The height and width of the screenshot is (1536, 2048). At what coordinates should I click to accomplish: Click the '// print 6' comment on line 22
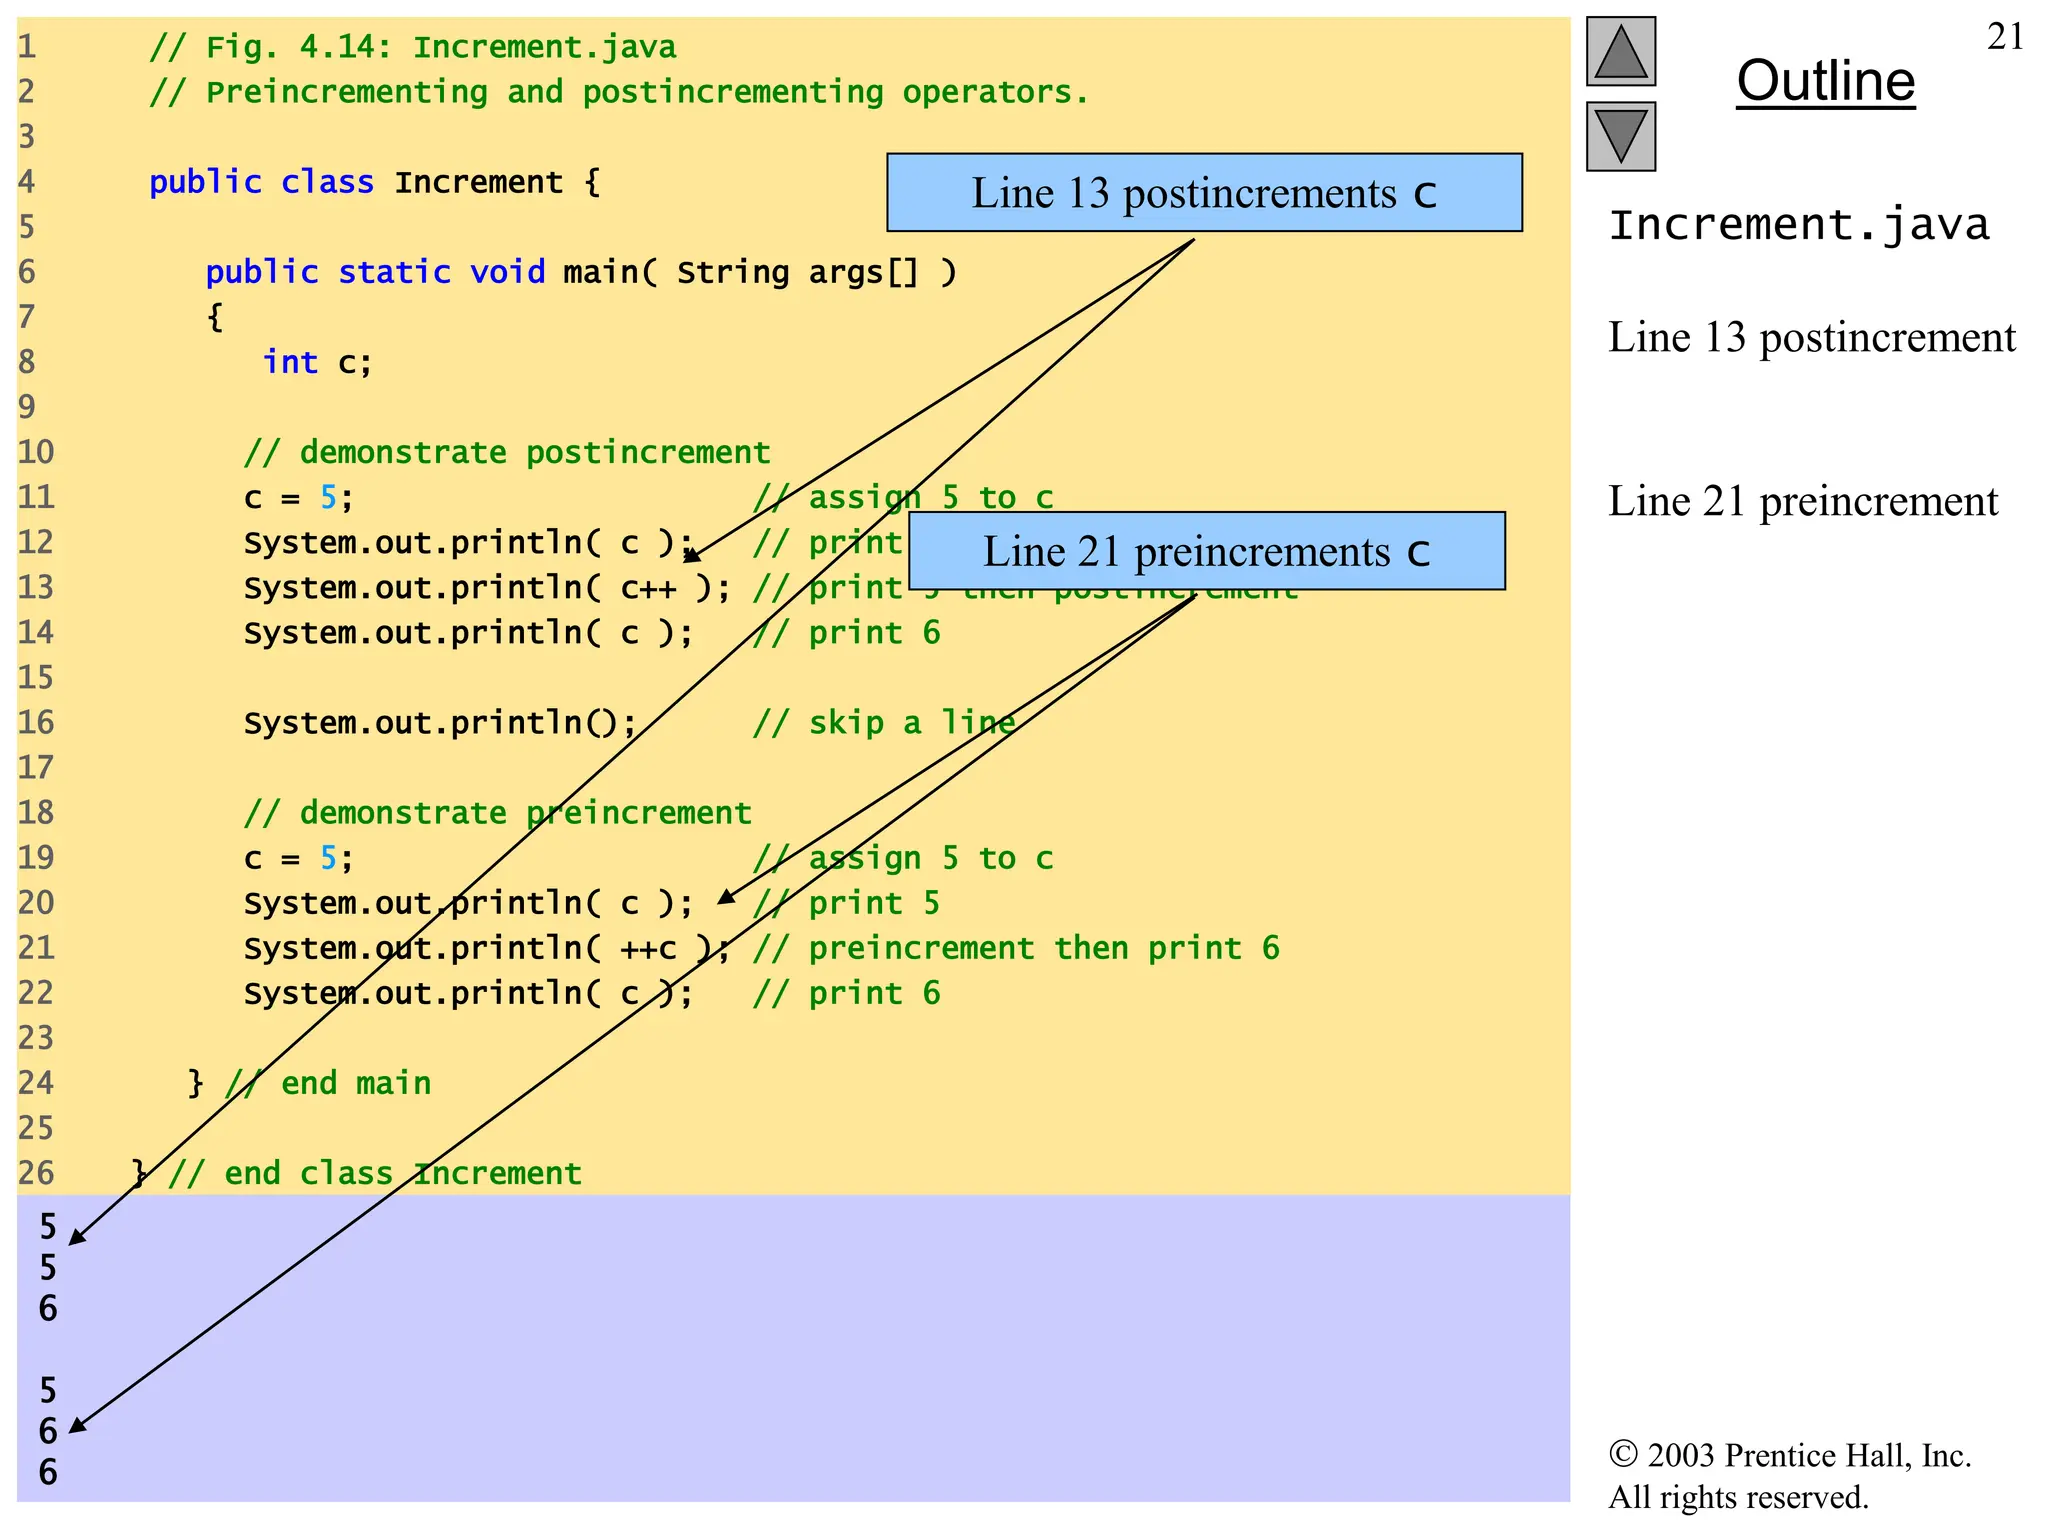click(x=846, y=993)
